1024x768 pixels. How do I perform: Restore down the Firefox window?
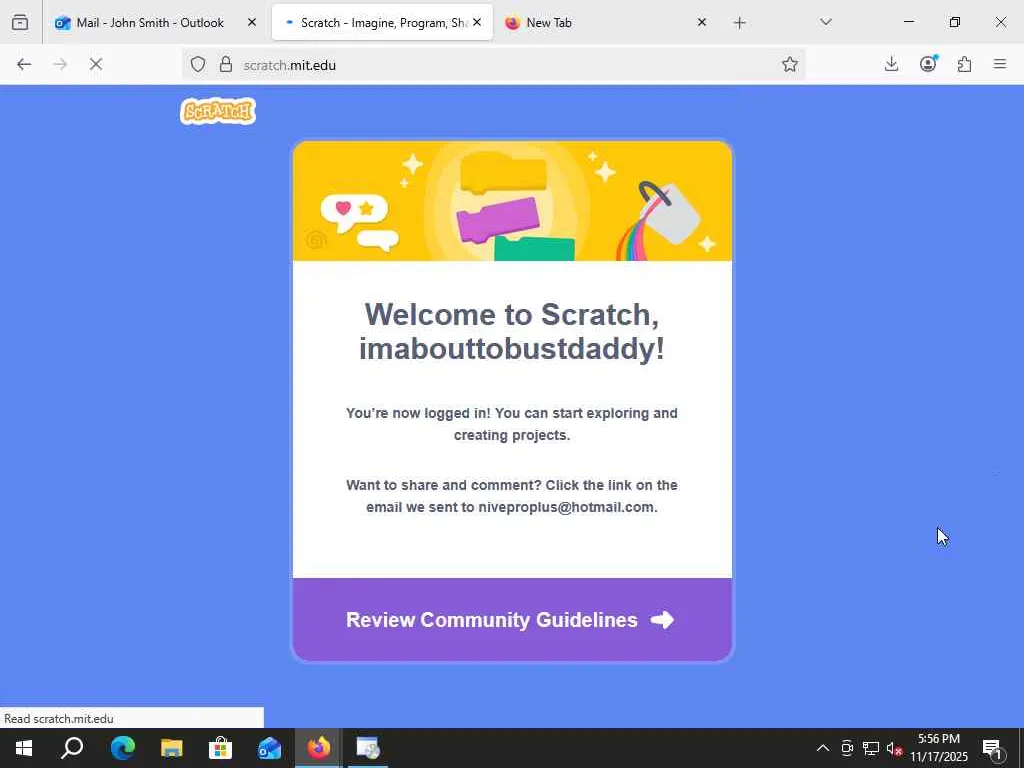[955, 22]
